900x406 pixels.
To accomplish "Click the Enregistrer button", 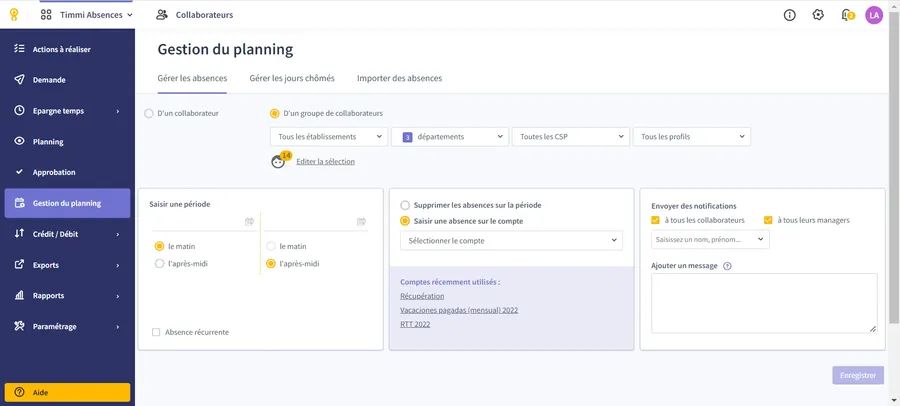I will (x=858, y=375).
